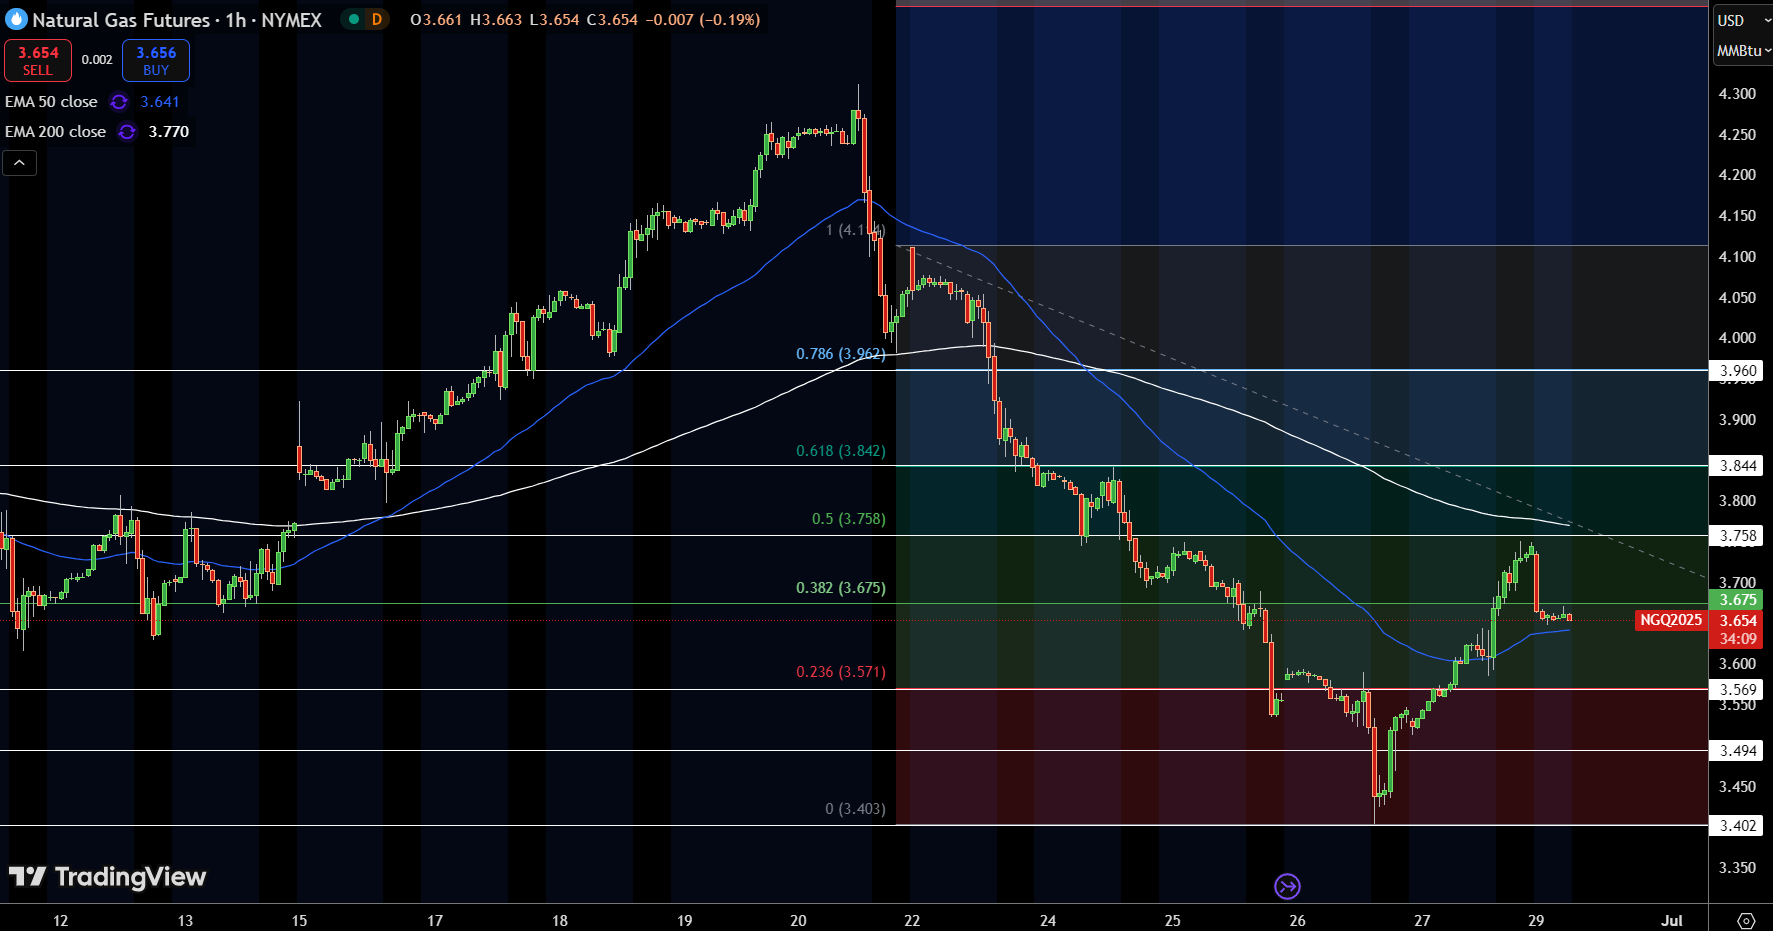The width and height of the screenshot is (1773, 931).
Task: Click the 3.350 price scale tick
Action: click(x=1737, y=868)
